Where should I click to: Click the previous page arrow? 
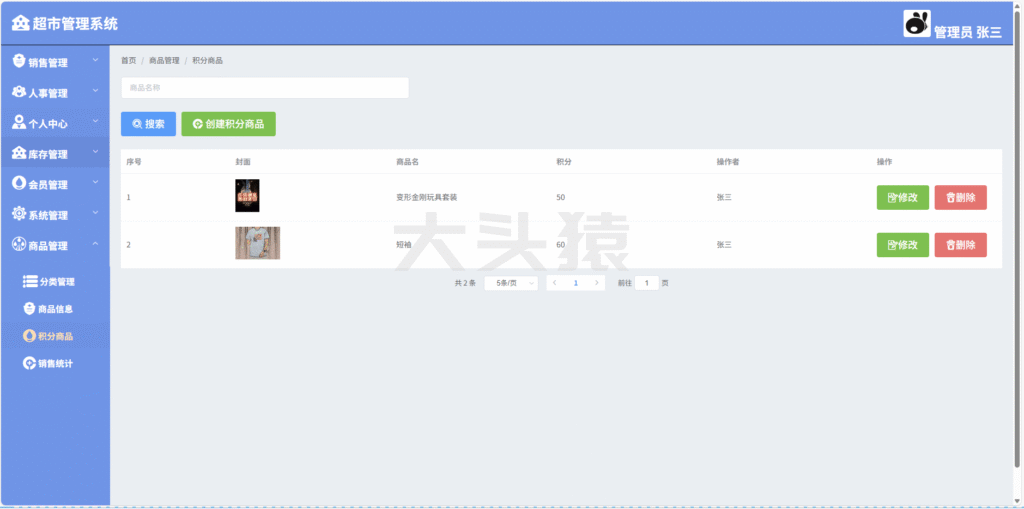tap(554, 283)
